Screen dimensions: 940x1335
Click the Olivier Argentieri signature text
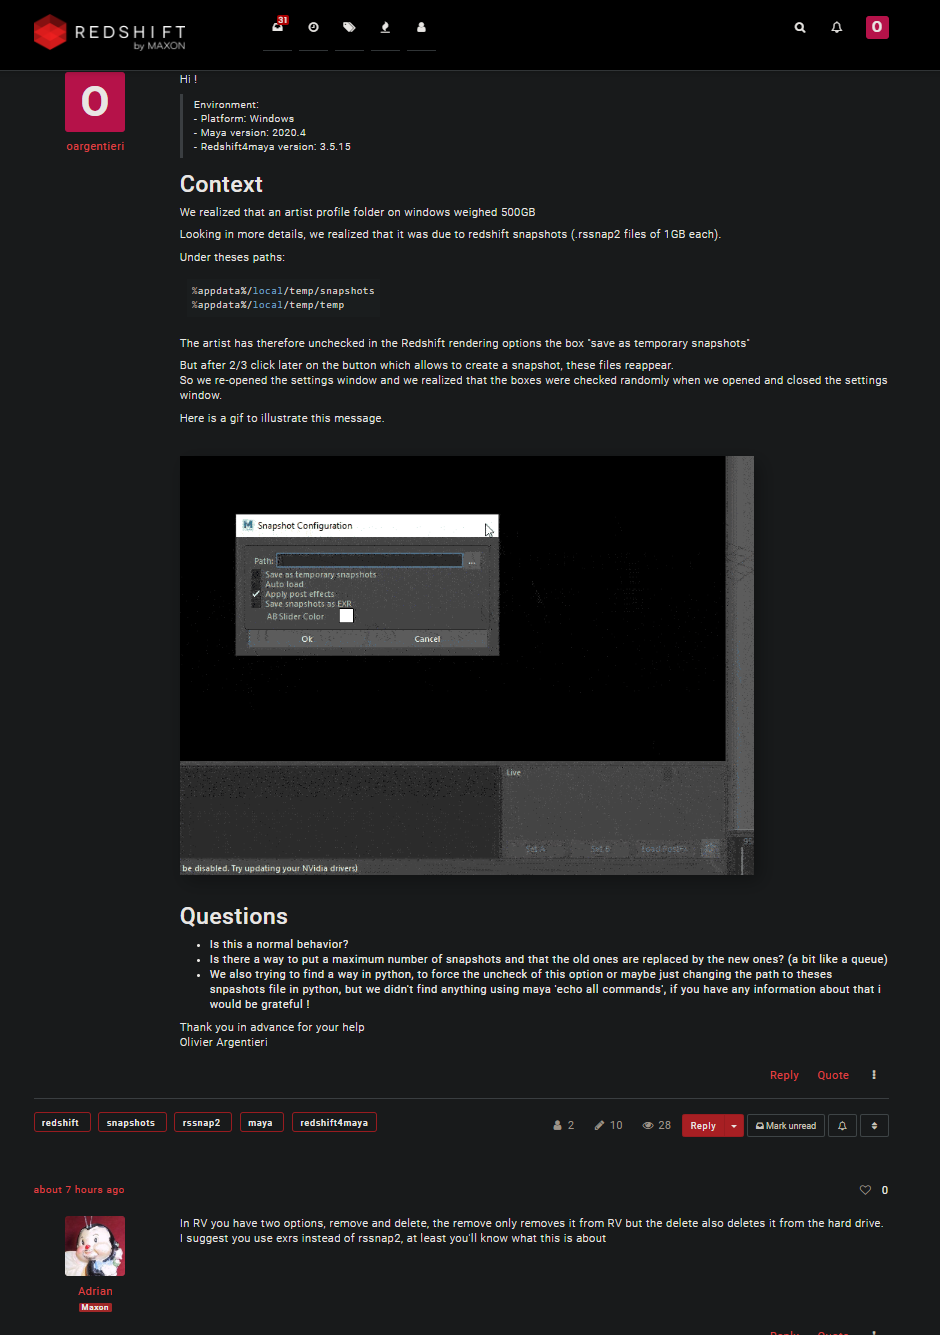(224, 1042)
